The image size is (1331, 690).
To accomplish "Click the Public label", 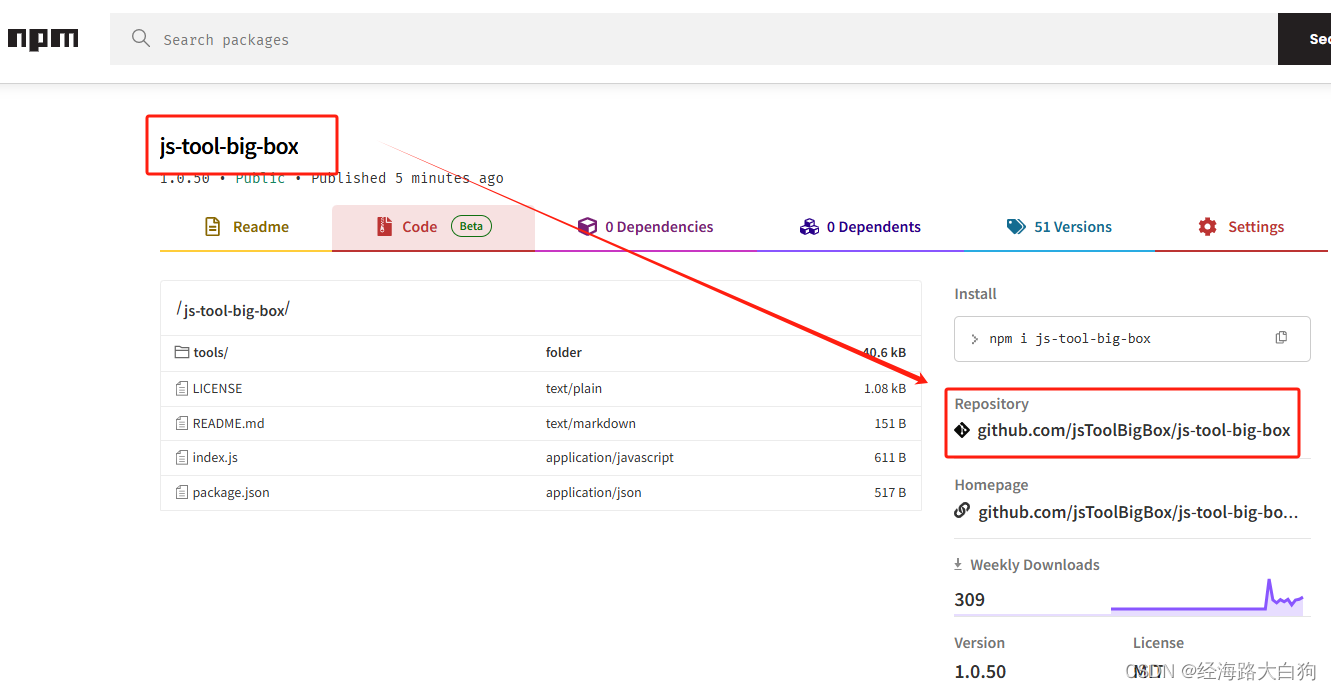I will (x=260, y=178).
